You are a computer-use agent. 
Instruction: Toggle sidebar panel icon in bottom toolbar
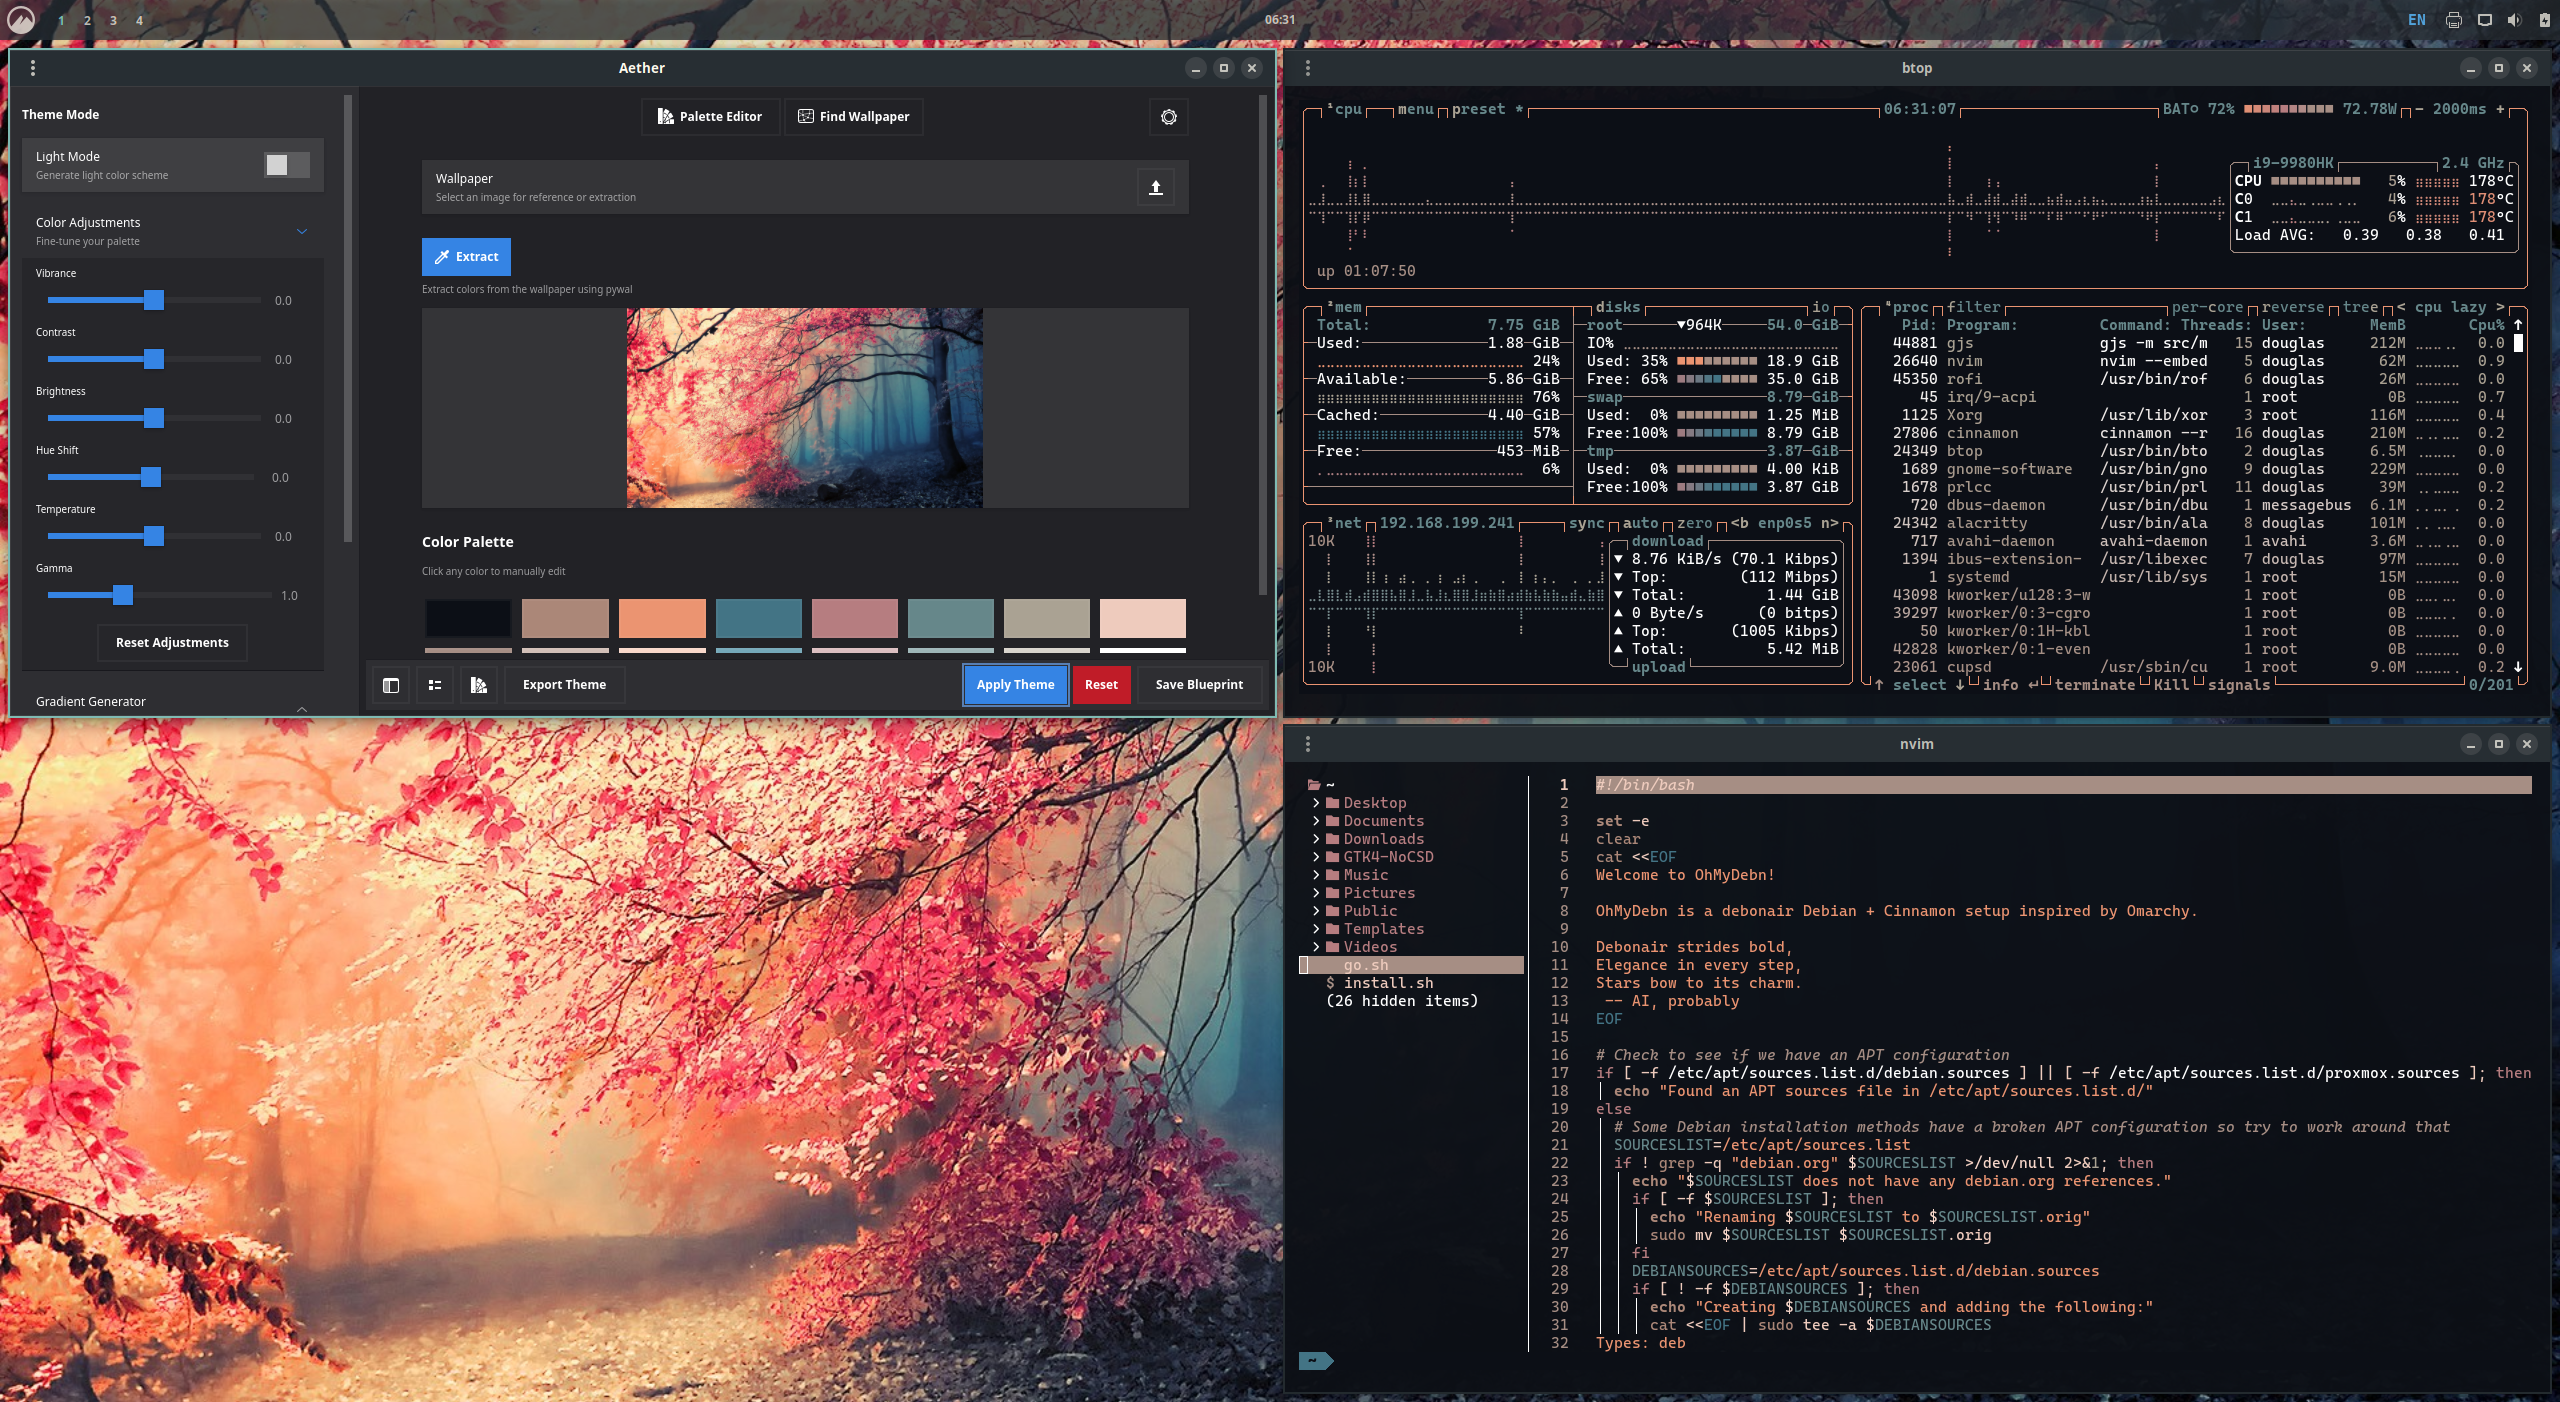[x=391, y=685]
